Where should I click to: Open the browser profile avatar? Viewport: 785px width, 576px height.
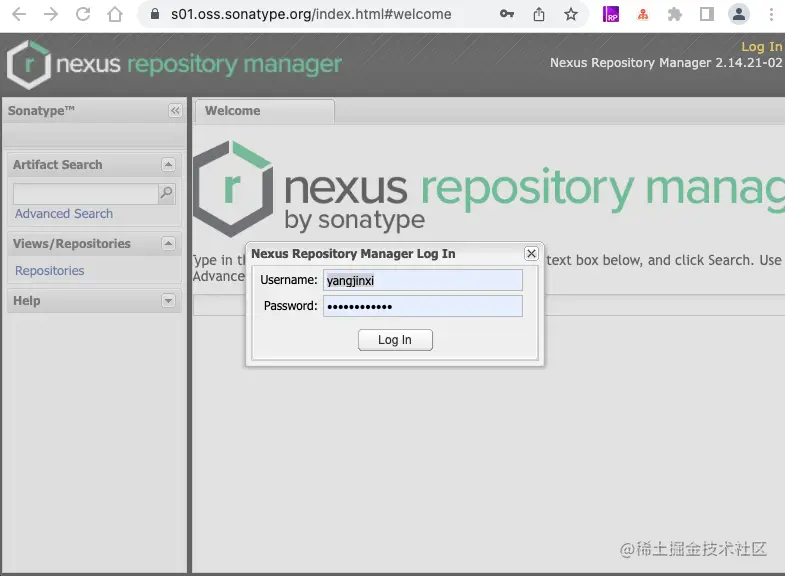click(738, 14)
